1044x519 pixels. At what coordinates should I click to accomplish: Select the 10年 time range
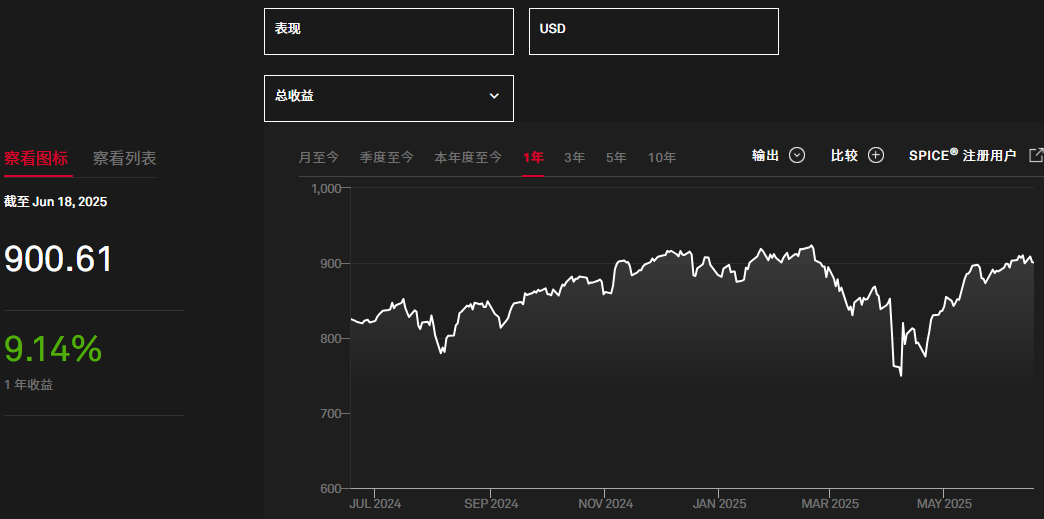(662, 158)
